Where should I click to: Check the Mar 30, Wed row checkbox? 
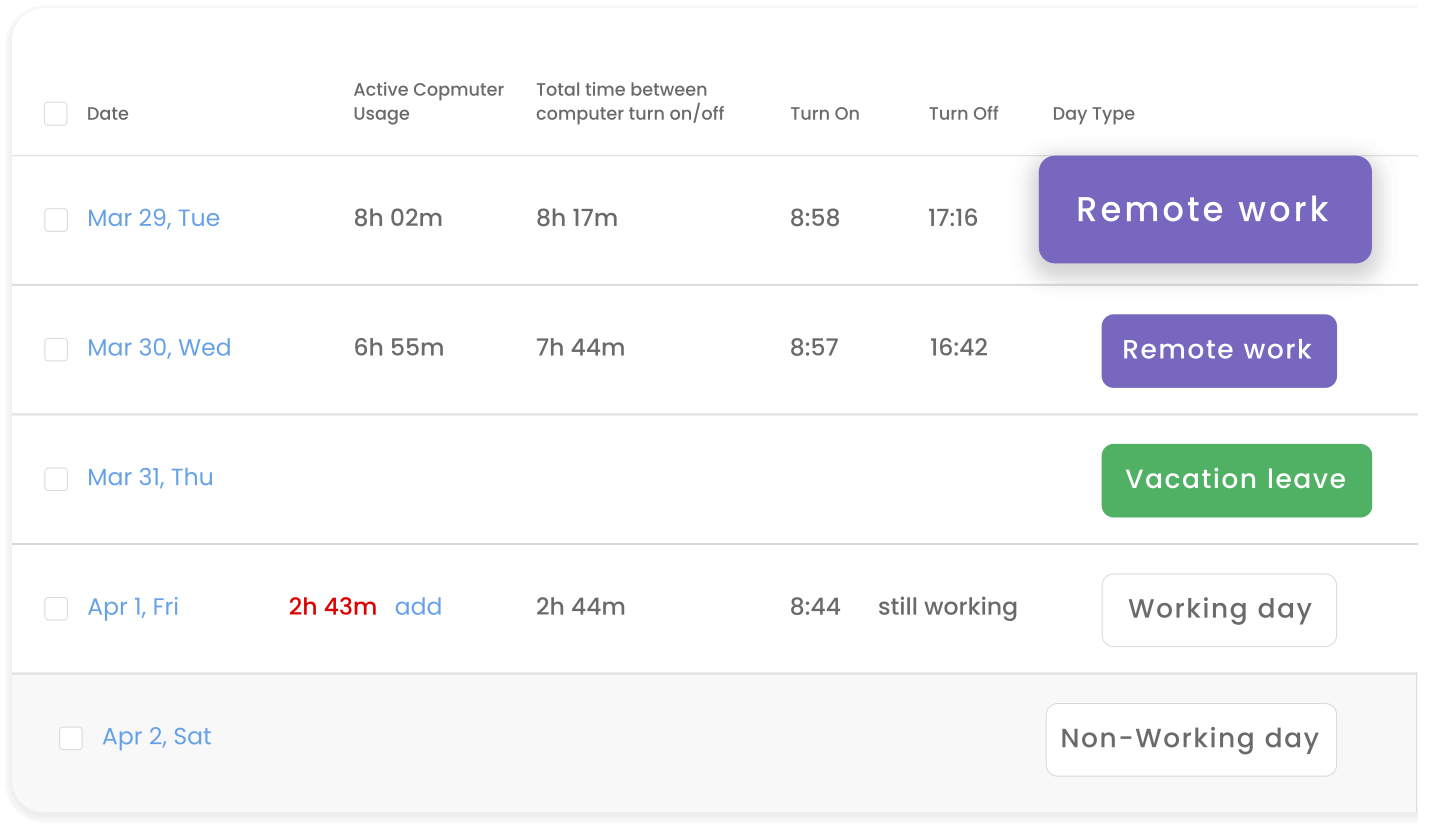tap(56, 349)
